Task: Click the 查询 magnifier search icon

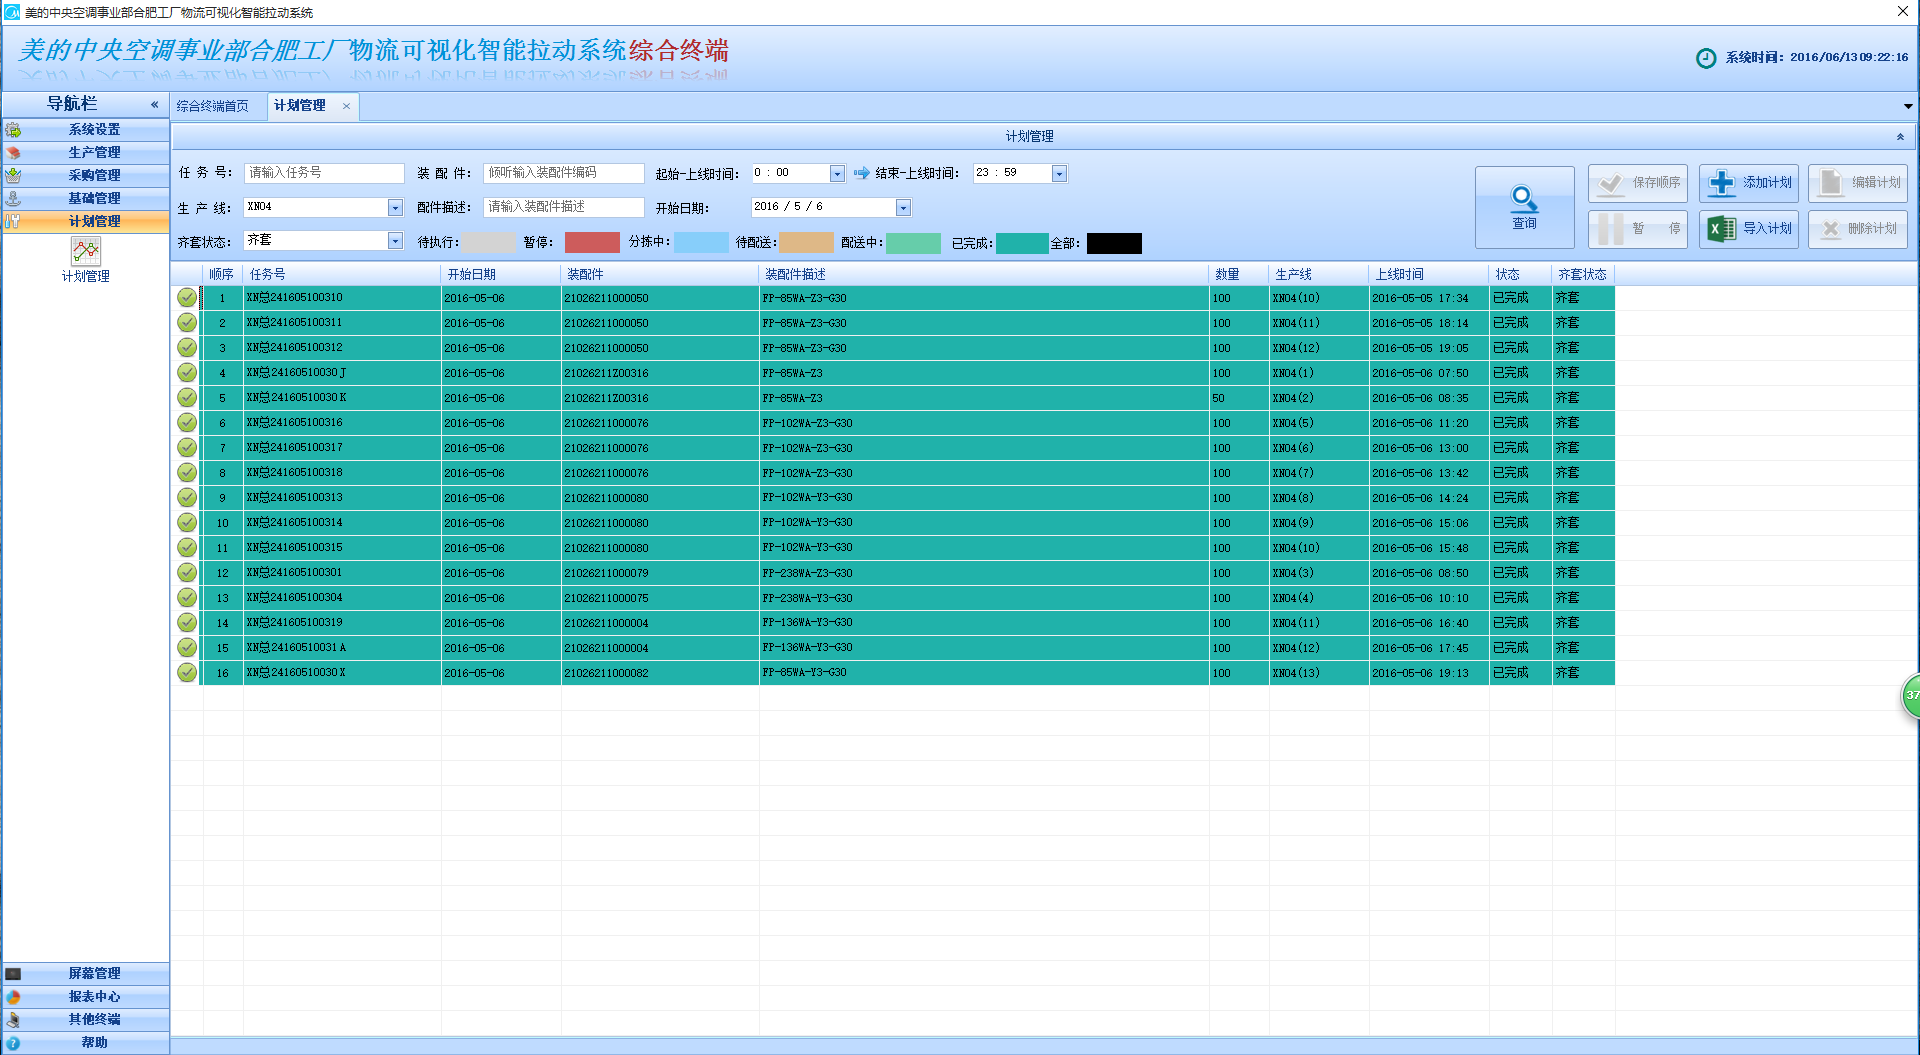Action: tap(1523, 200)
